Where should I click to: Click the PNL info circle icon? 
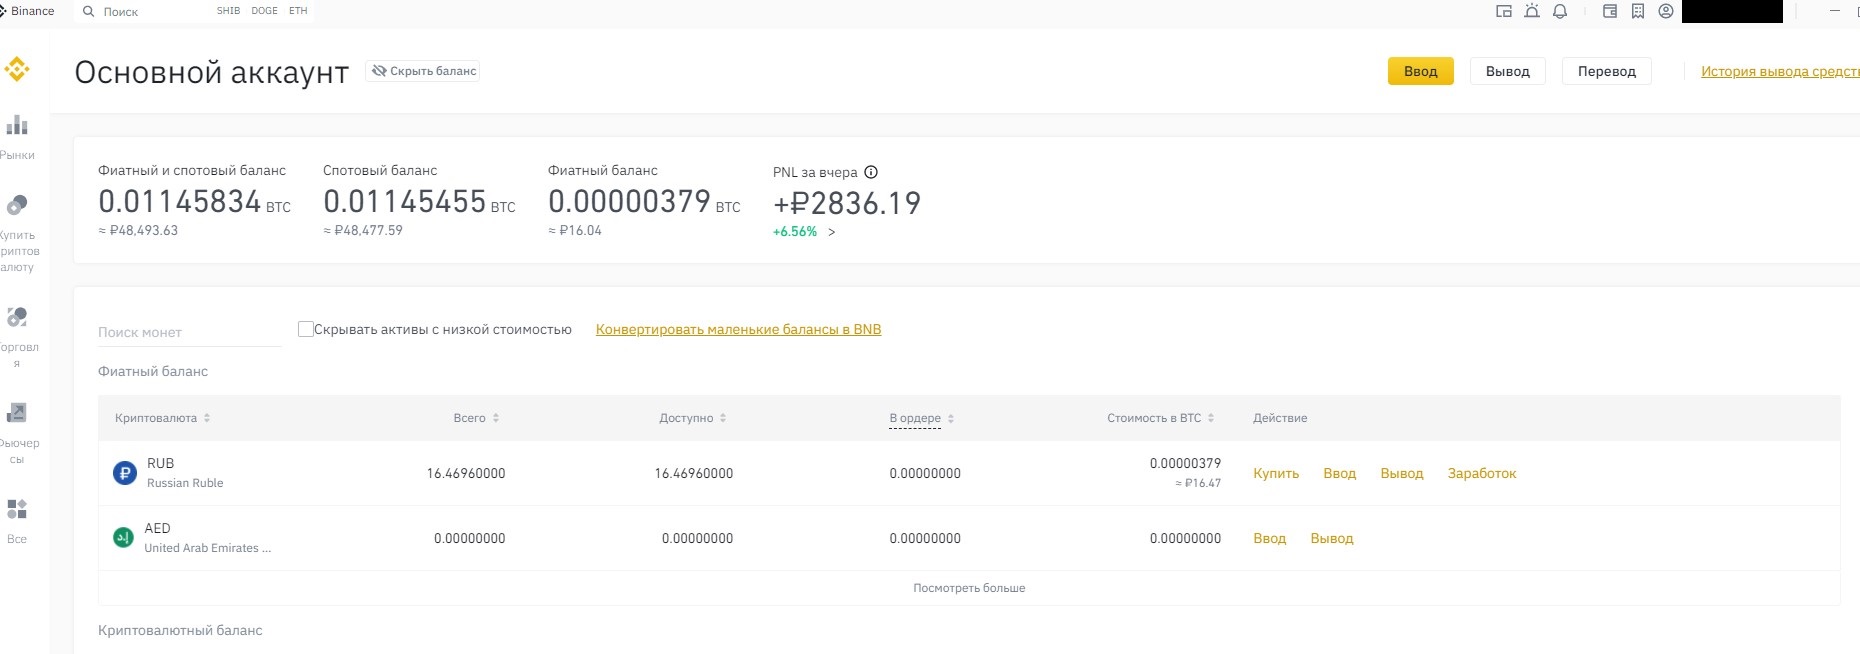pyautogui.click(x=871, y=172)
